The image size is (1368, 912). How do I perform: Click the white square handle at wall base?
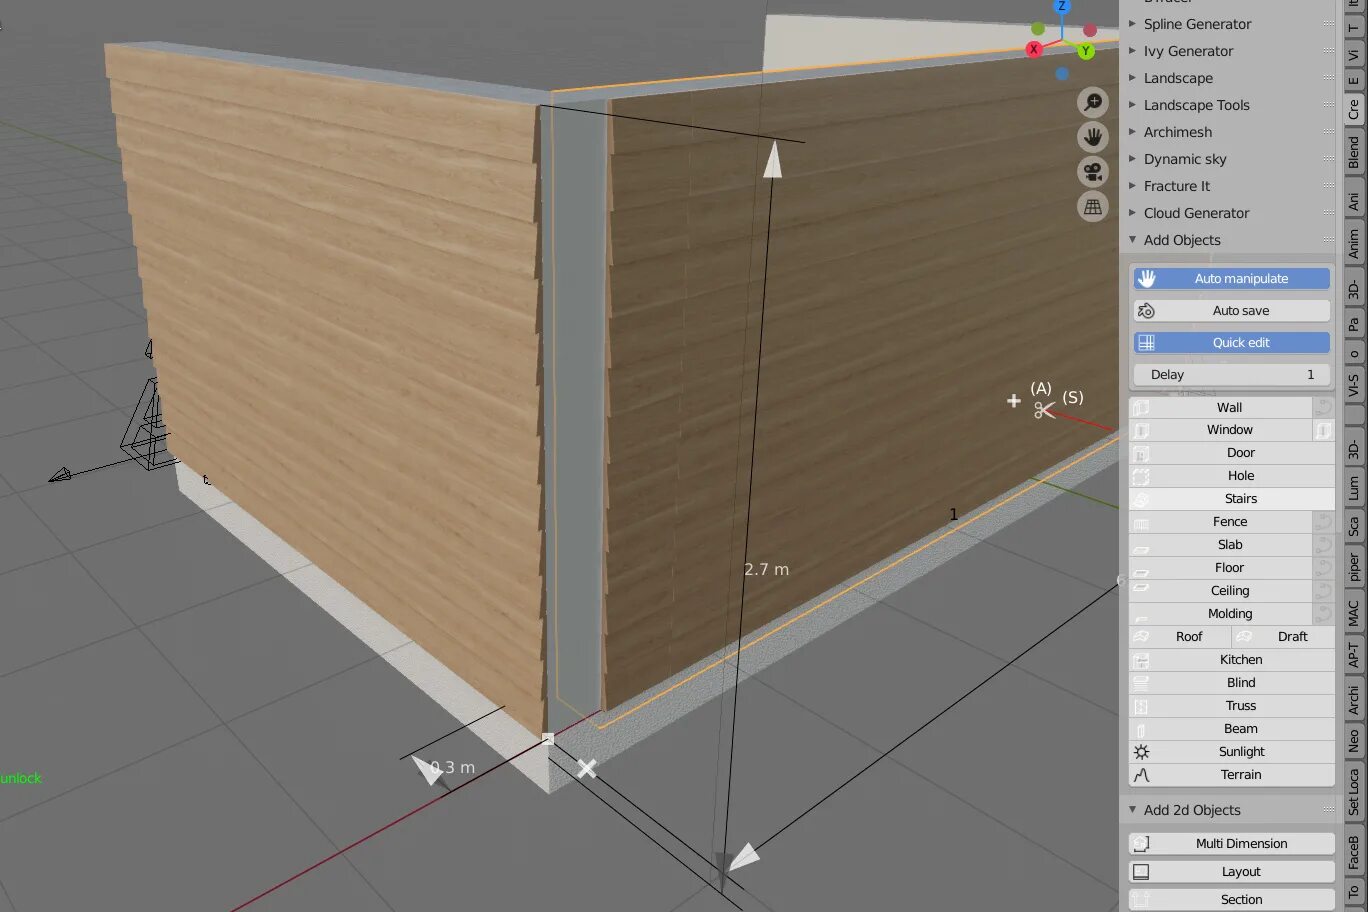[547, 739]
